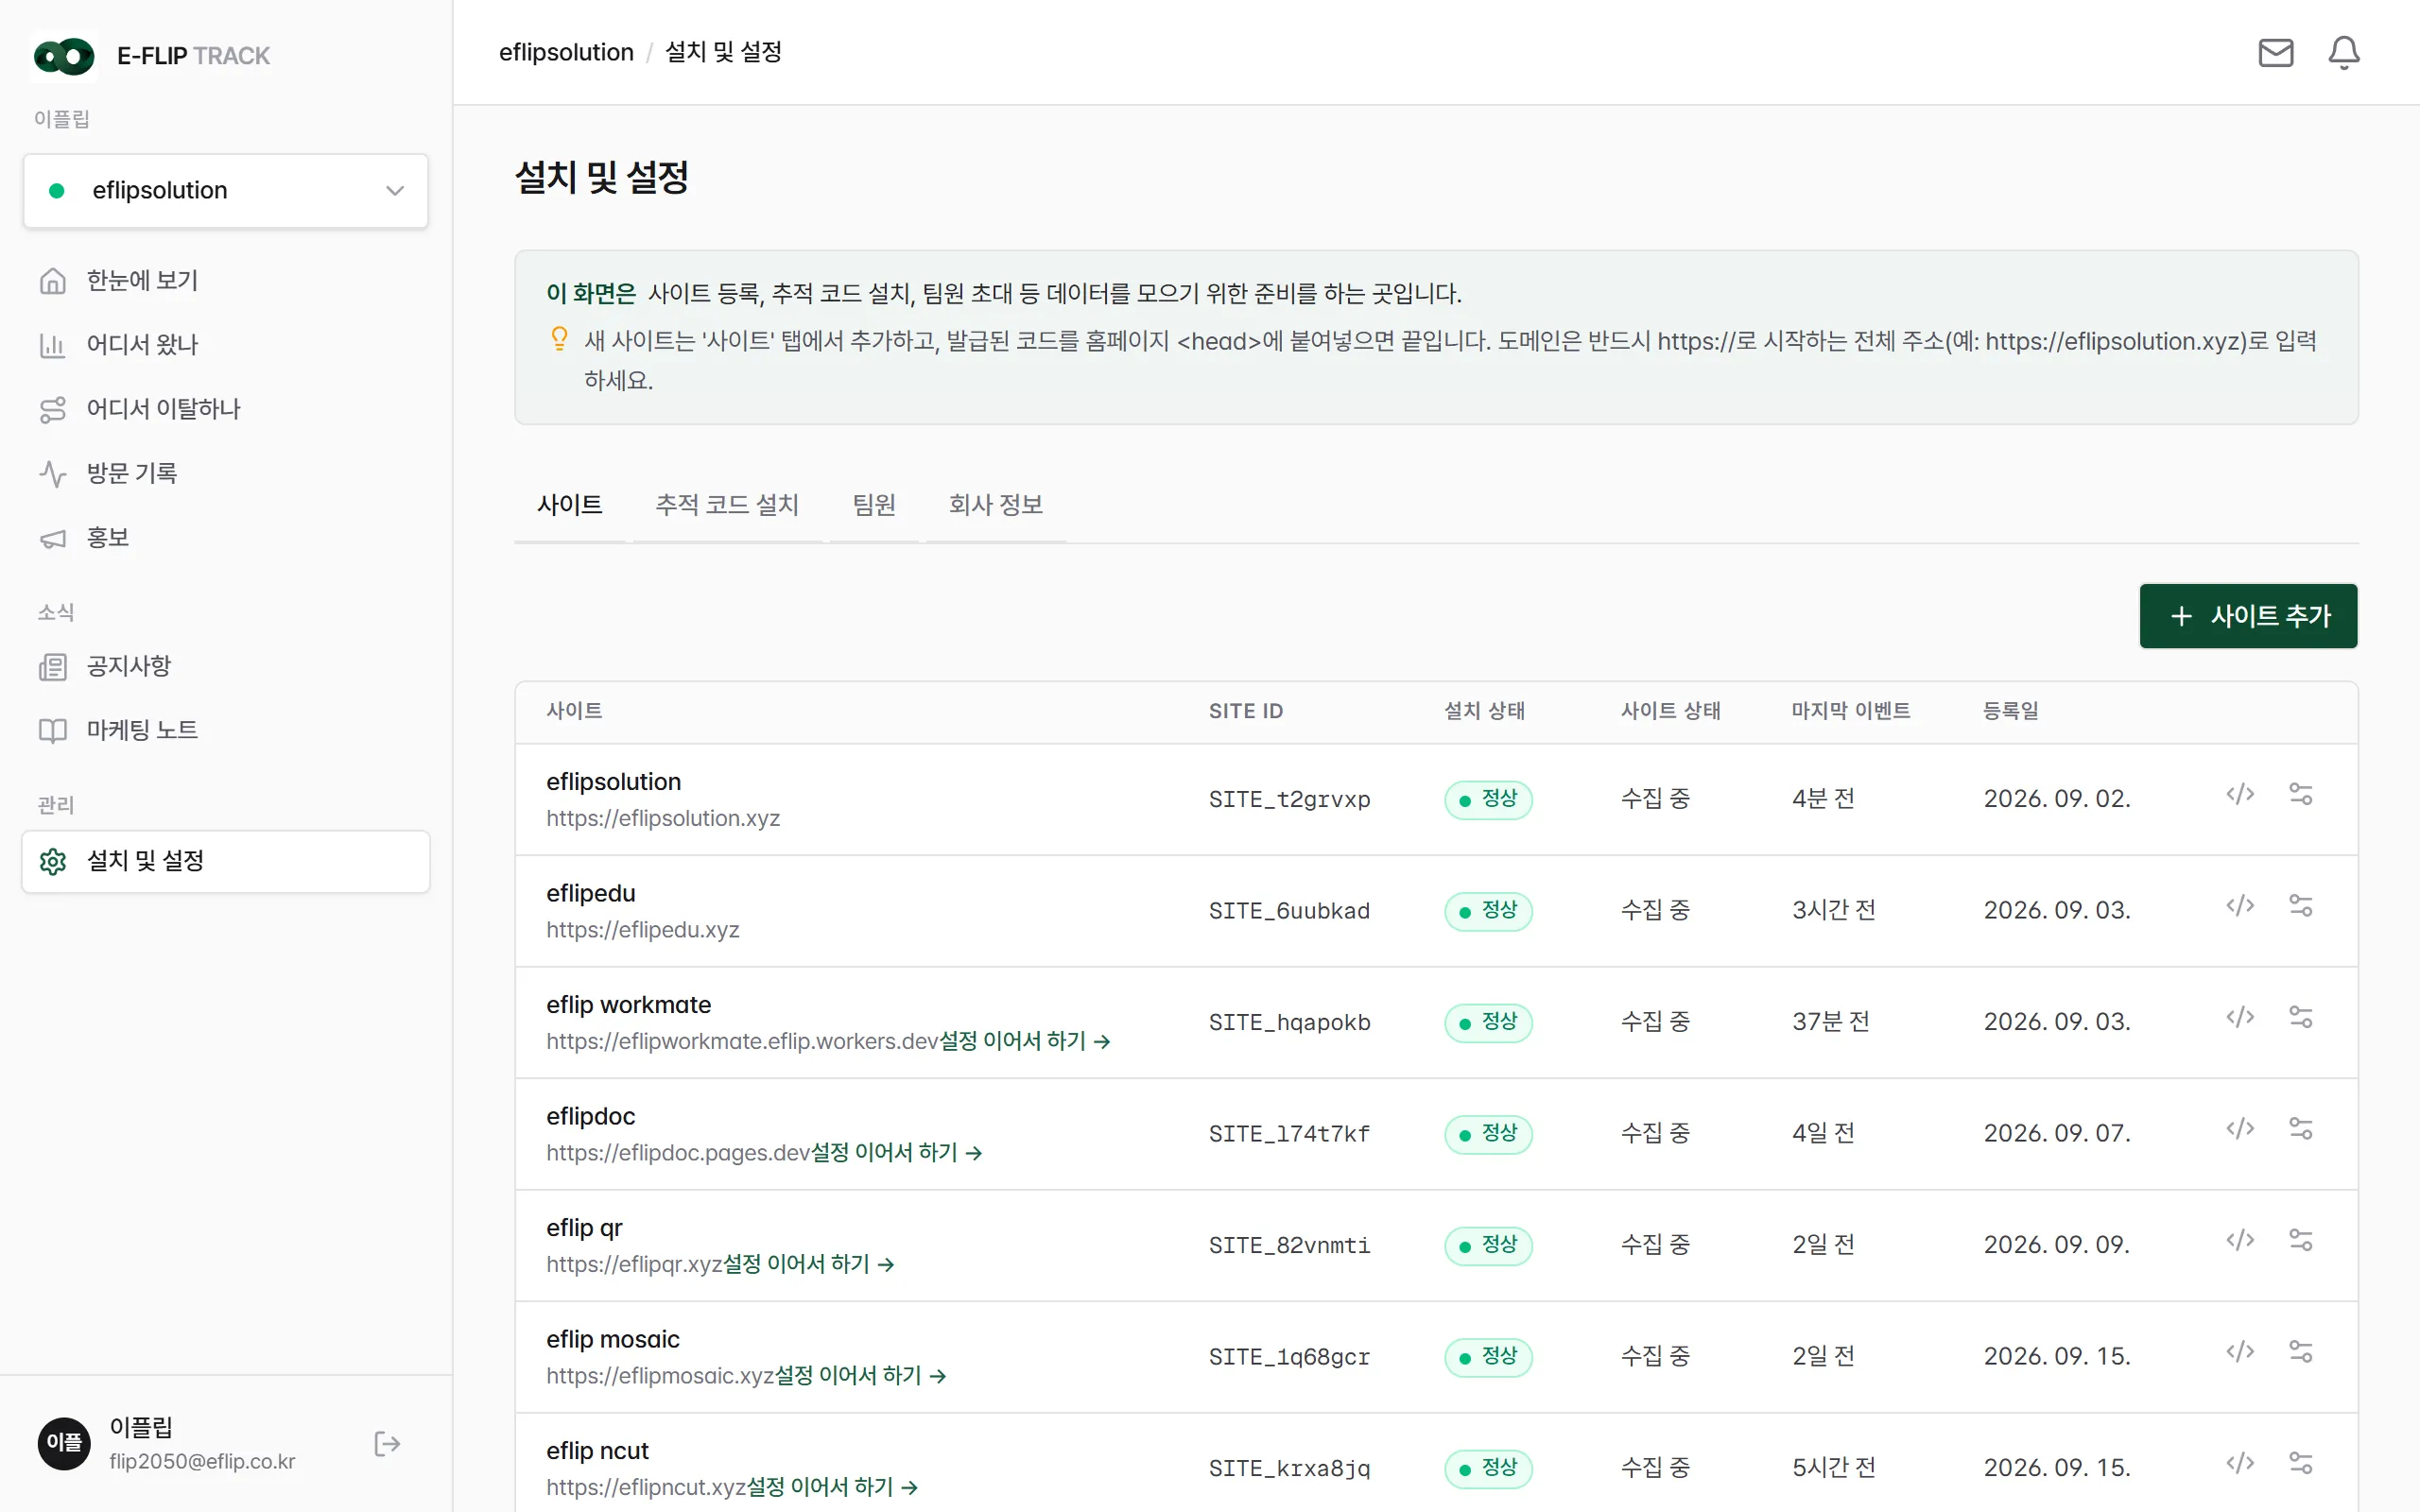Click eflipsolution in the breadcrumb
Screen dimensions: 2420x1512
pos(566,52)
